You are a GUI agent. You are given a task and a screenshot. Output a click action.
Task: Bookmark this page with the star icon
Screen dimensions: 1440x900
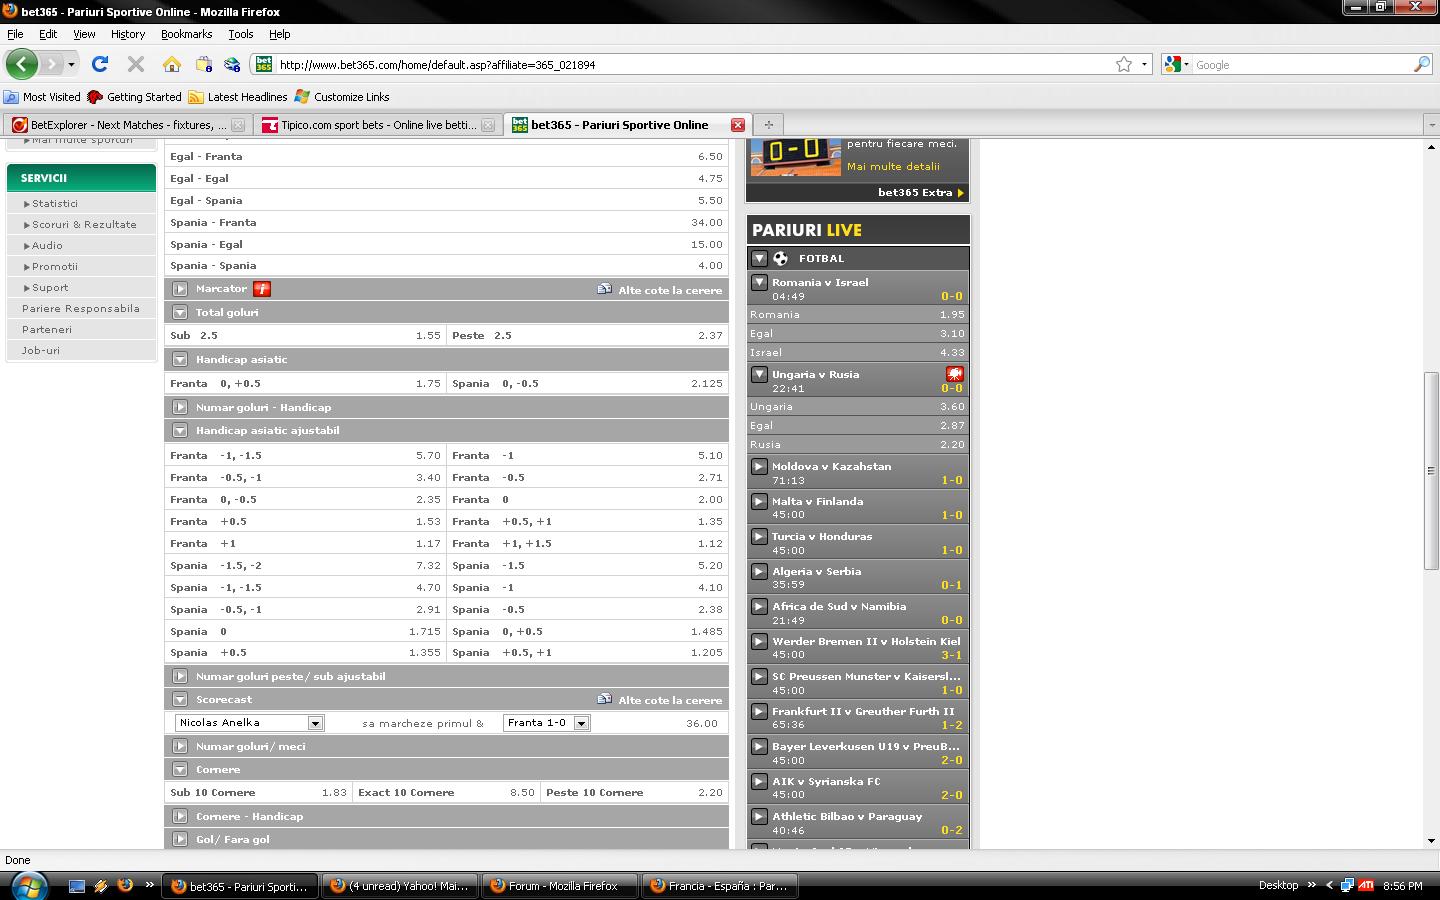pos(1124,64)
